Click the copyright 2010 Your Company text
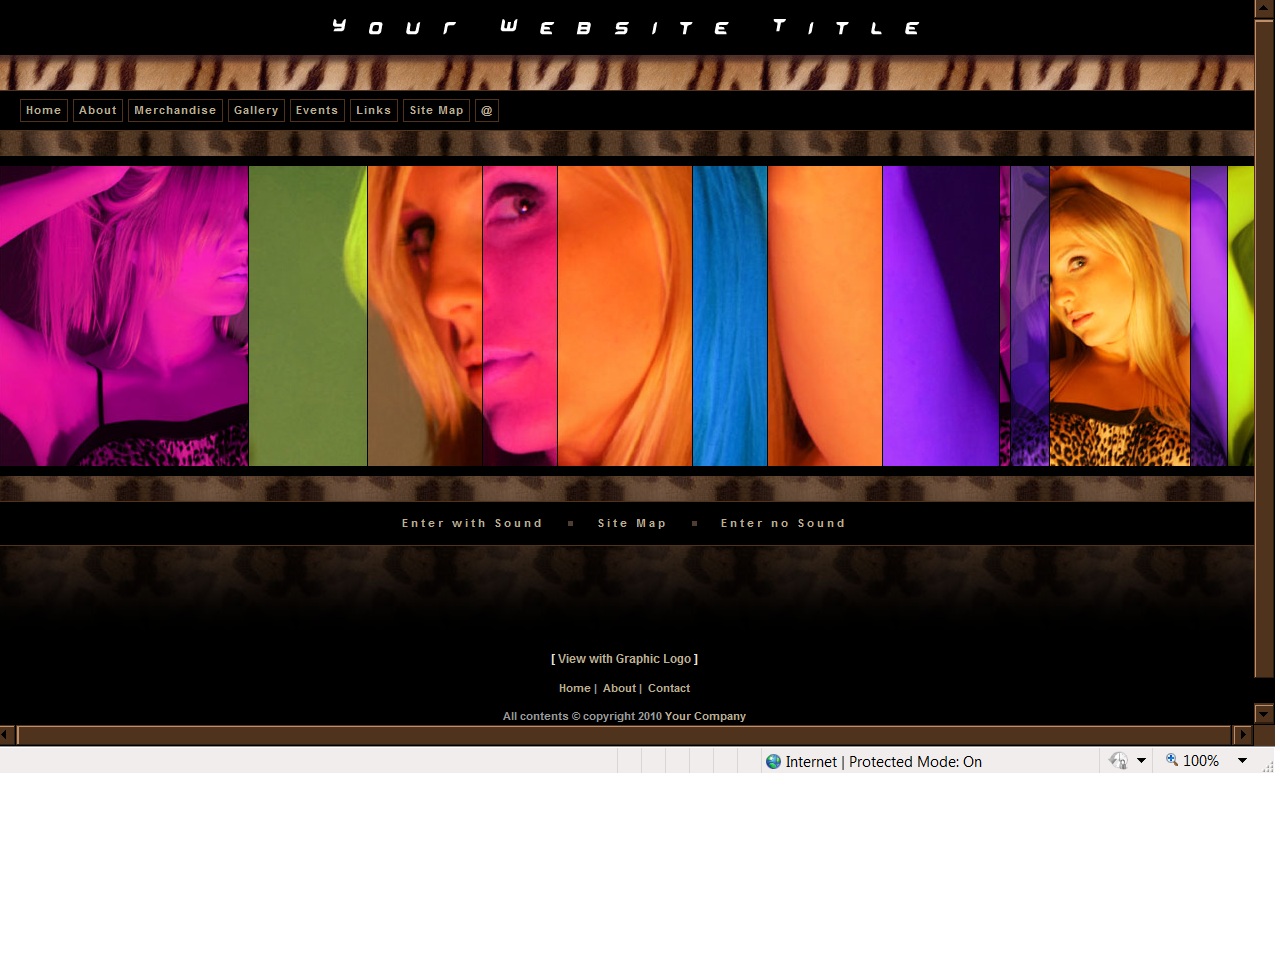1280x976 pixels. click(x=624, y=716)
